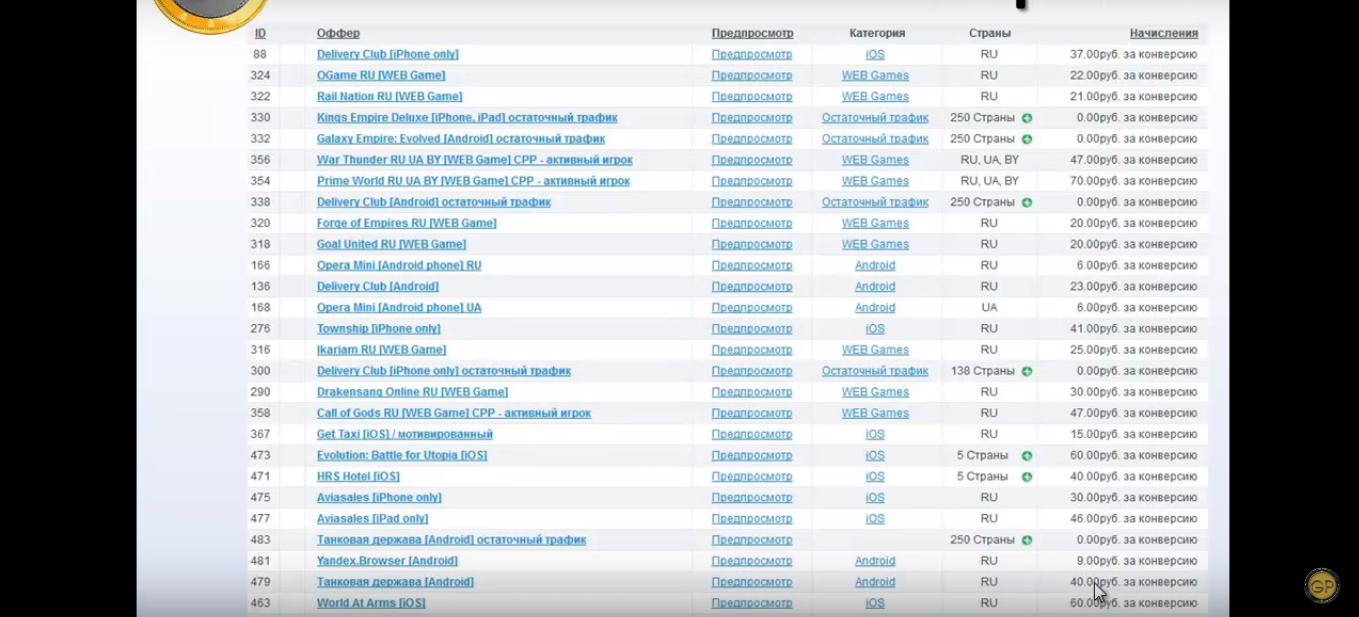Select 70.00руб. за конверсию payout cell
The image size is (1359, 617).
[1133, 181]
